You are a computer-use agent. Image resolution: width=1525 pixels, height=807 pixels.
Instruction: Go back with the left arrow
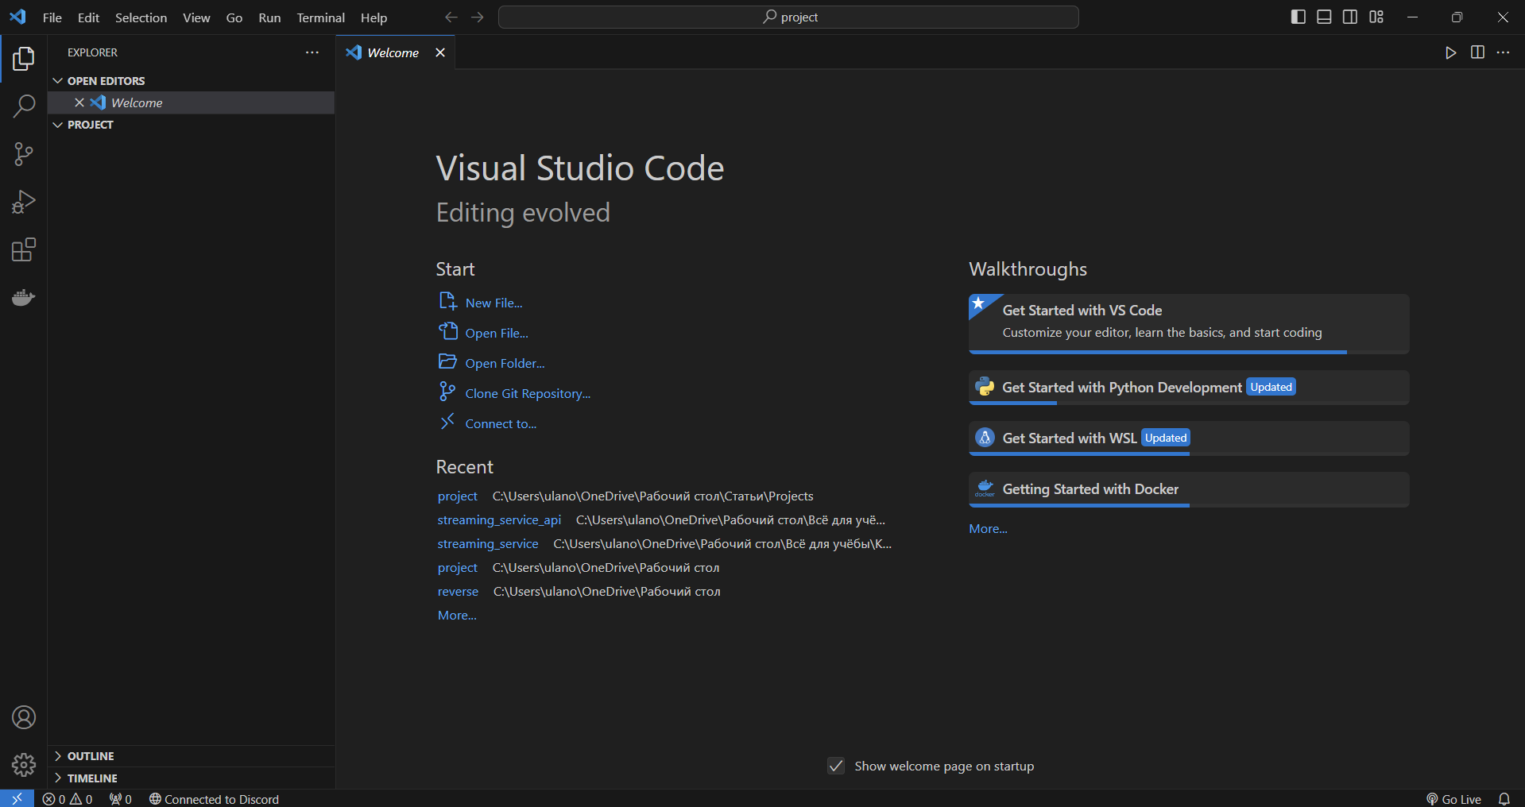[451, 17]
